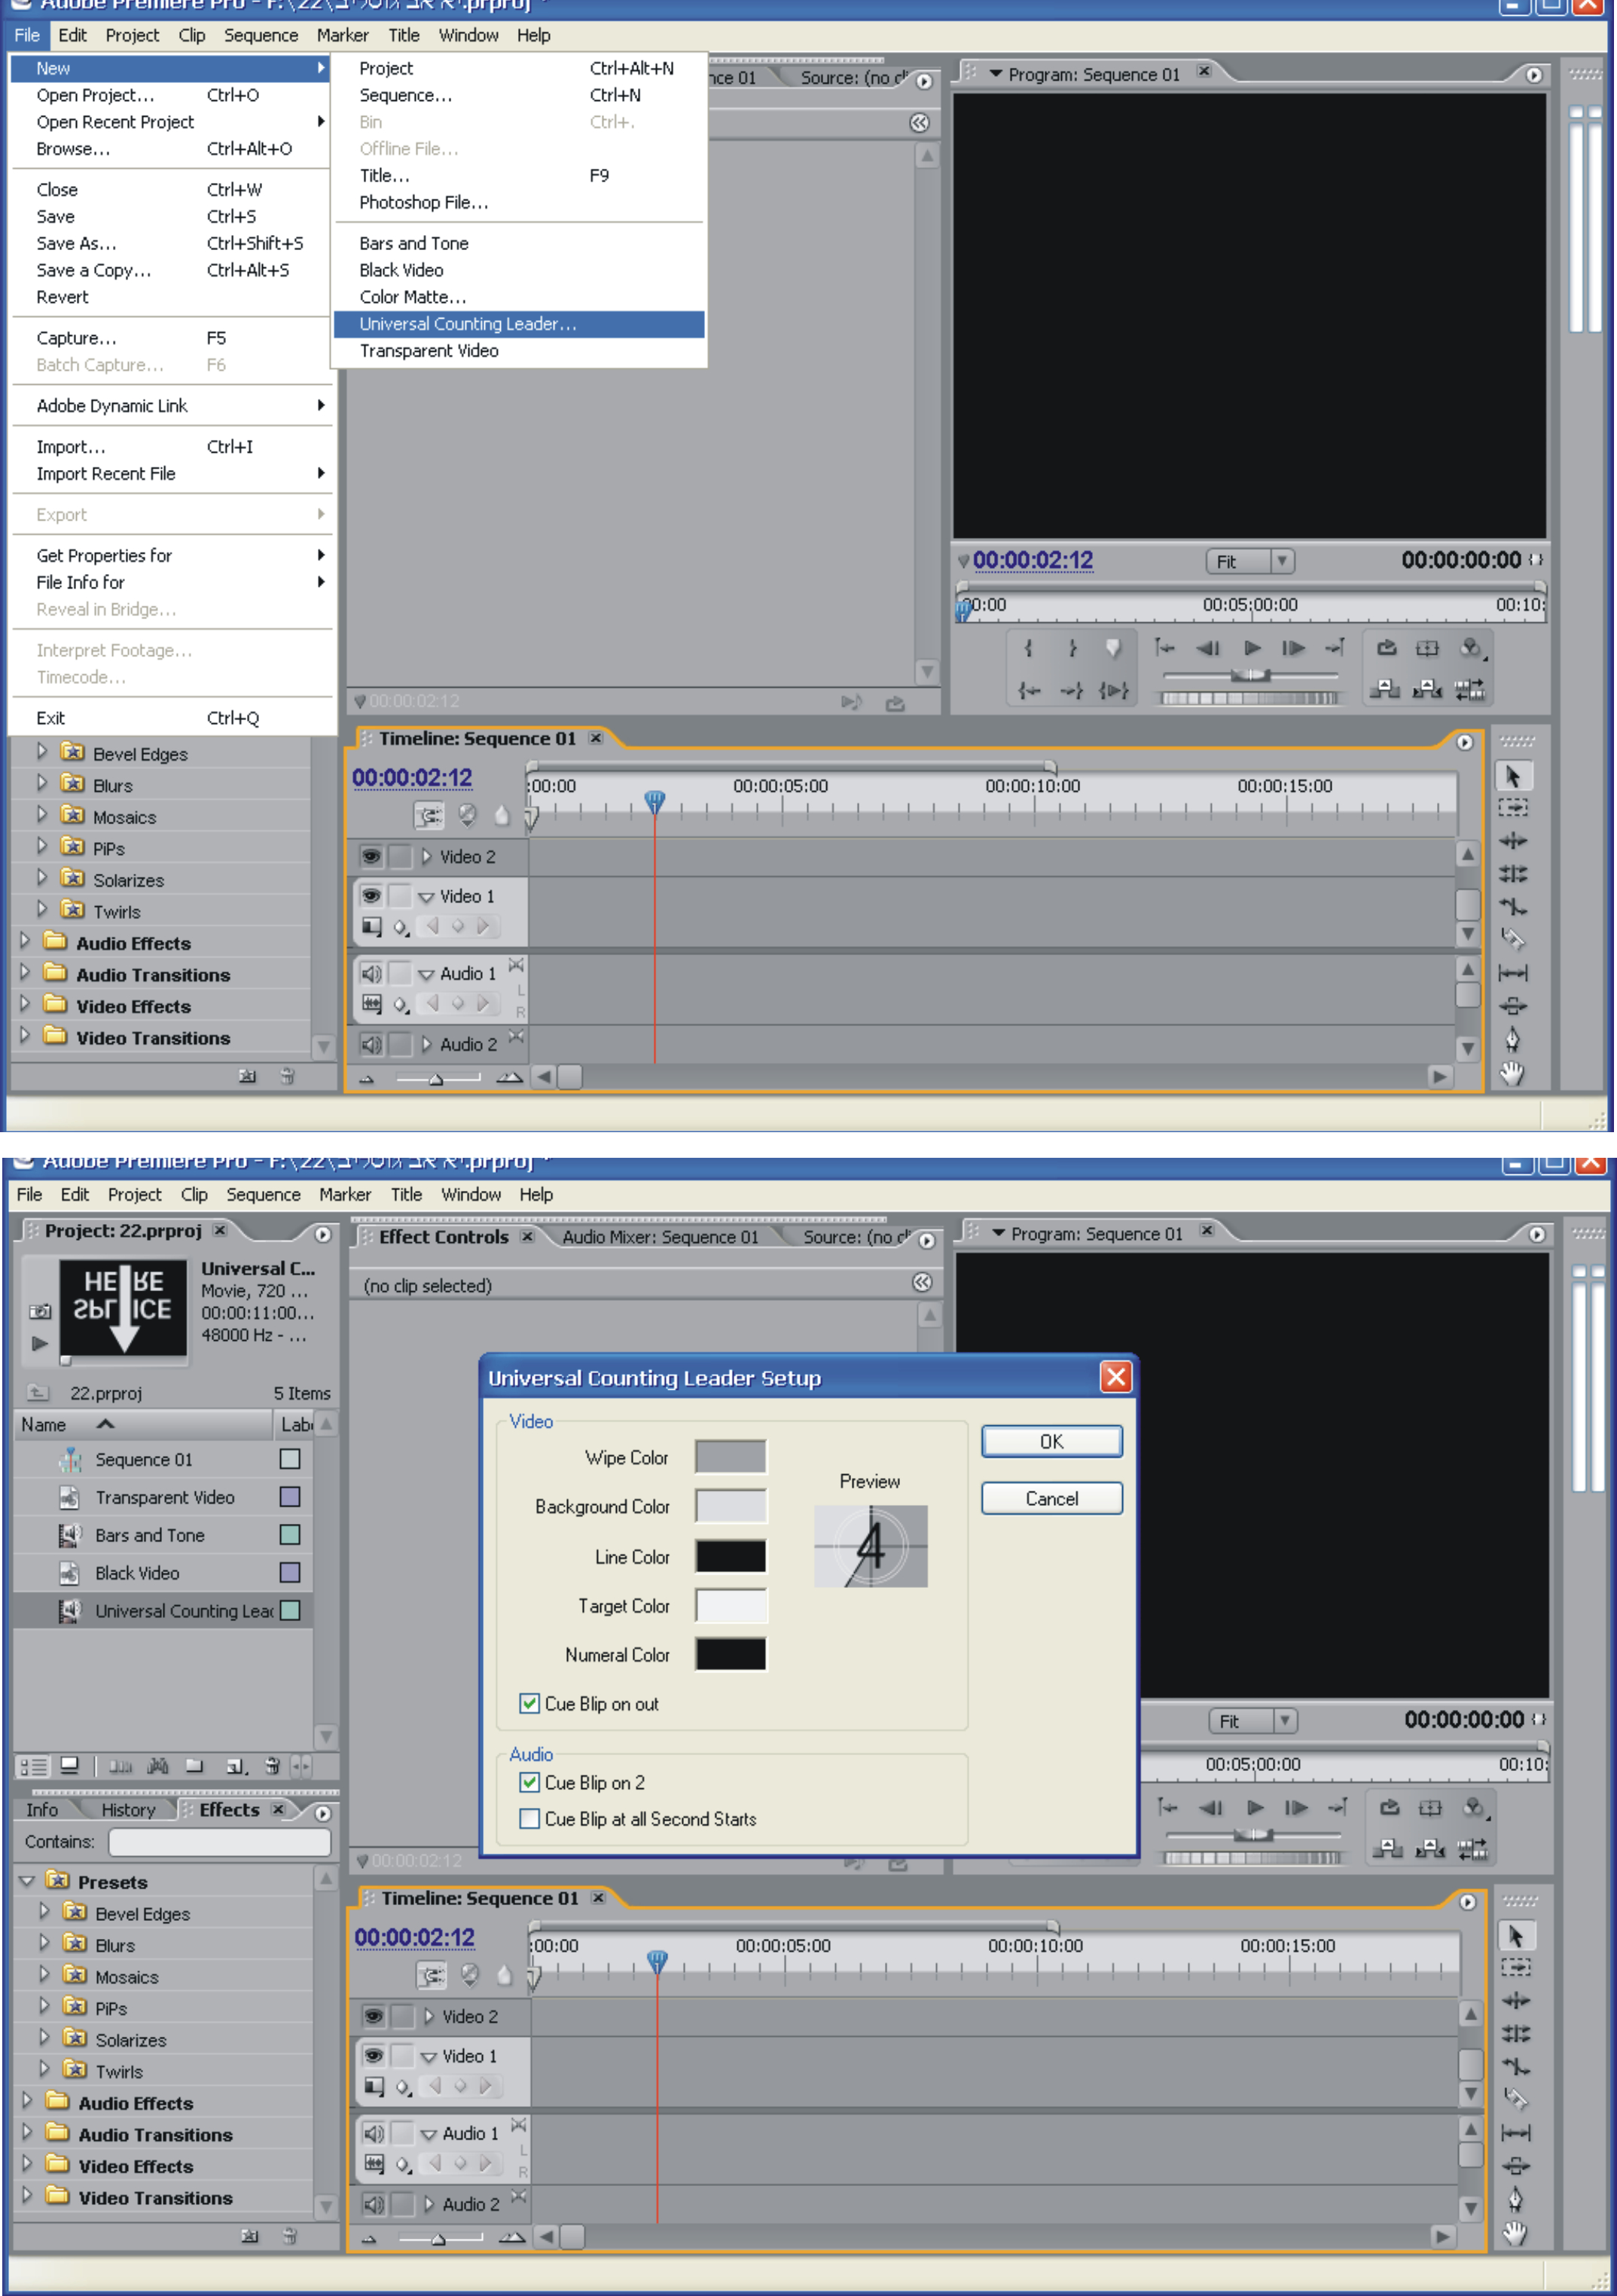1617x2296 pixels.
Task: Select the Razor tool in tools panel
Action: click(x=1512, y=939)
